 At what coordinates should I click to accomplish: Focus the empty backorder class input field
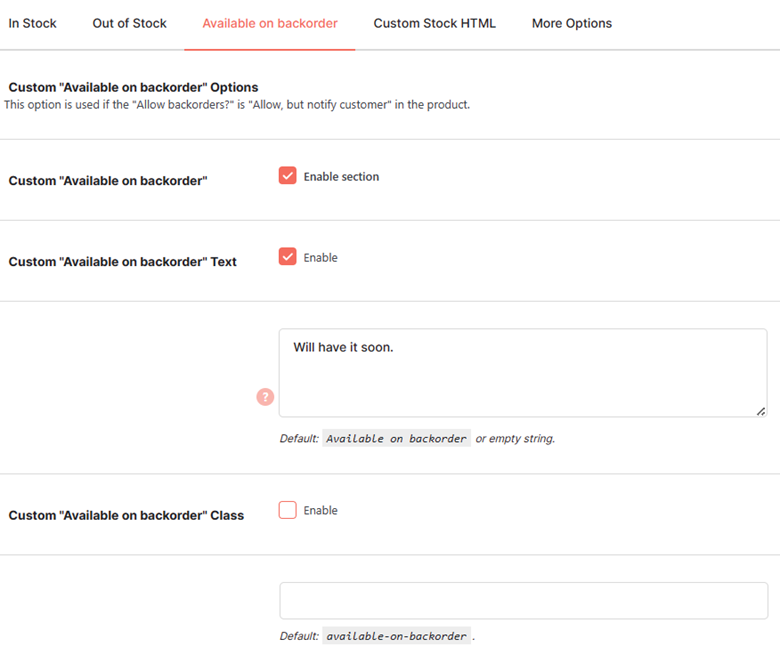(523, 600)
